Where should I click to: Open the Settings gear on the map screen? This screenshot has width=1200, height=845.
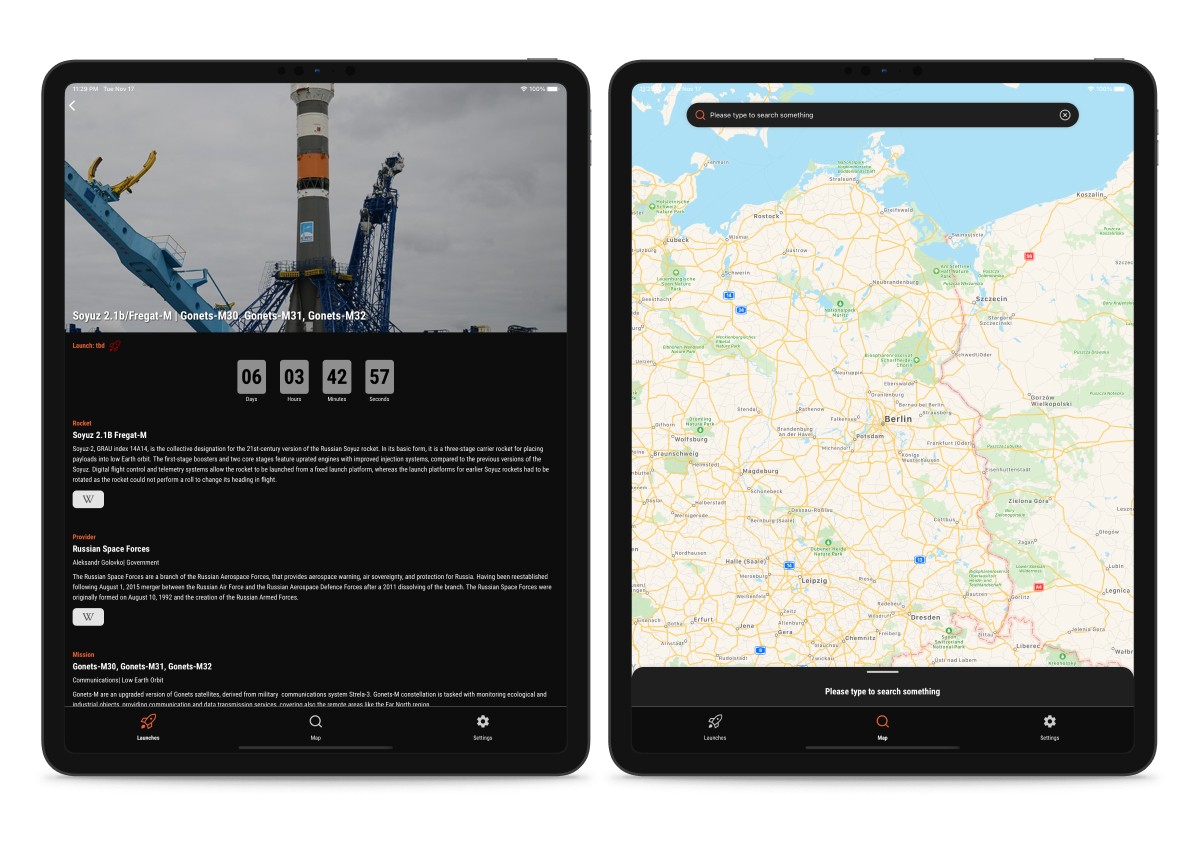click(1049, 727)
